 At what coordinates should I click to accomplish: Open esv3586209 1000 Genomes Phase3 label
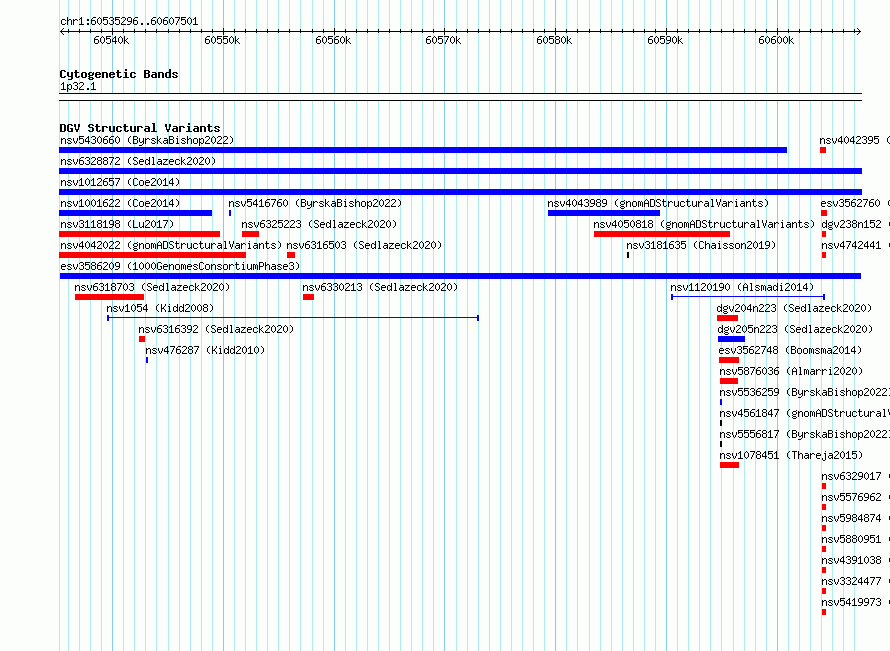[180, 266]
